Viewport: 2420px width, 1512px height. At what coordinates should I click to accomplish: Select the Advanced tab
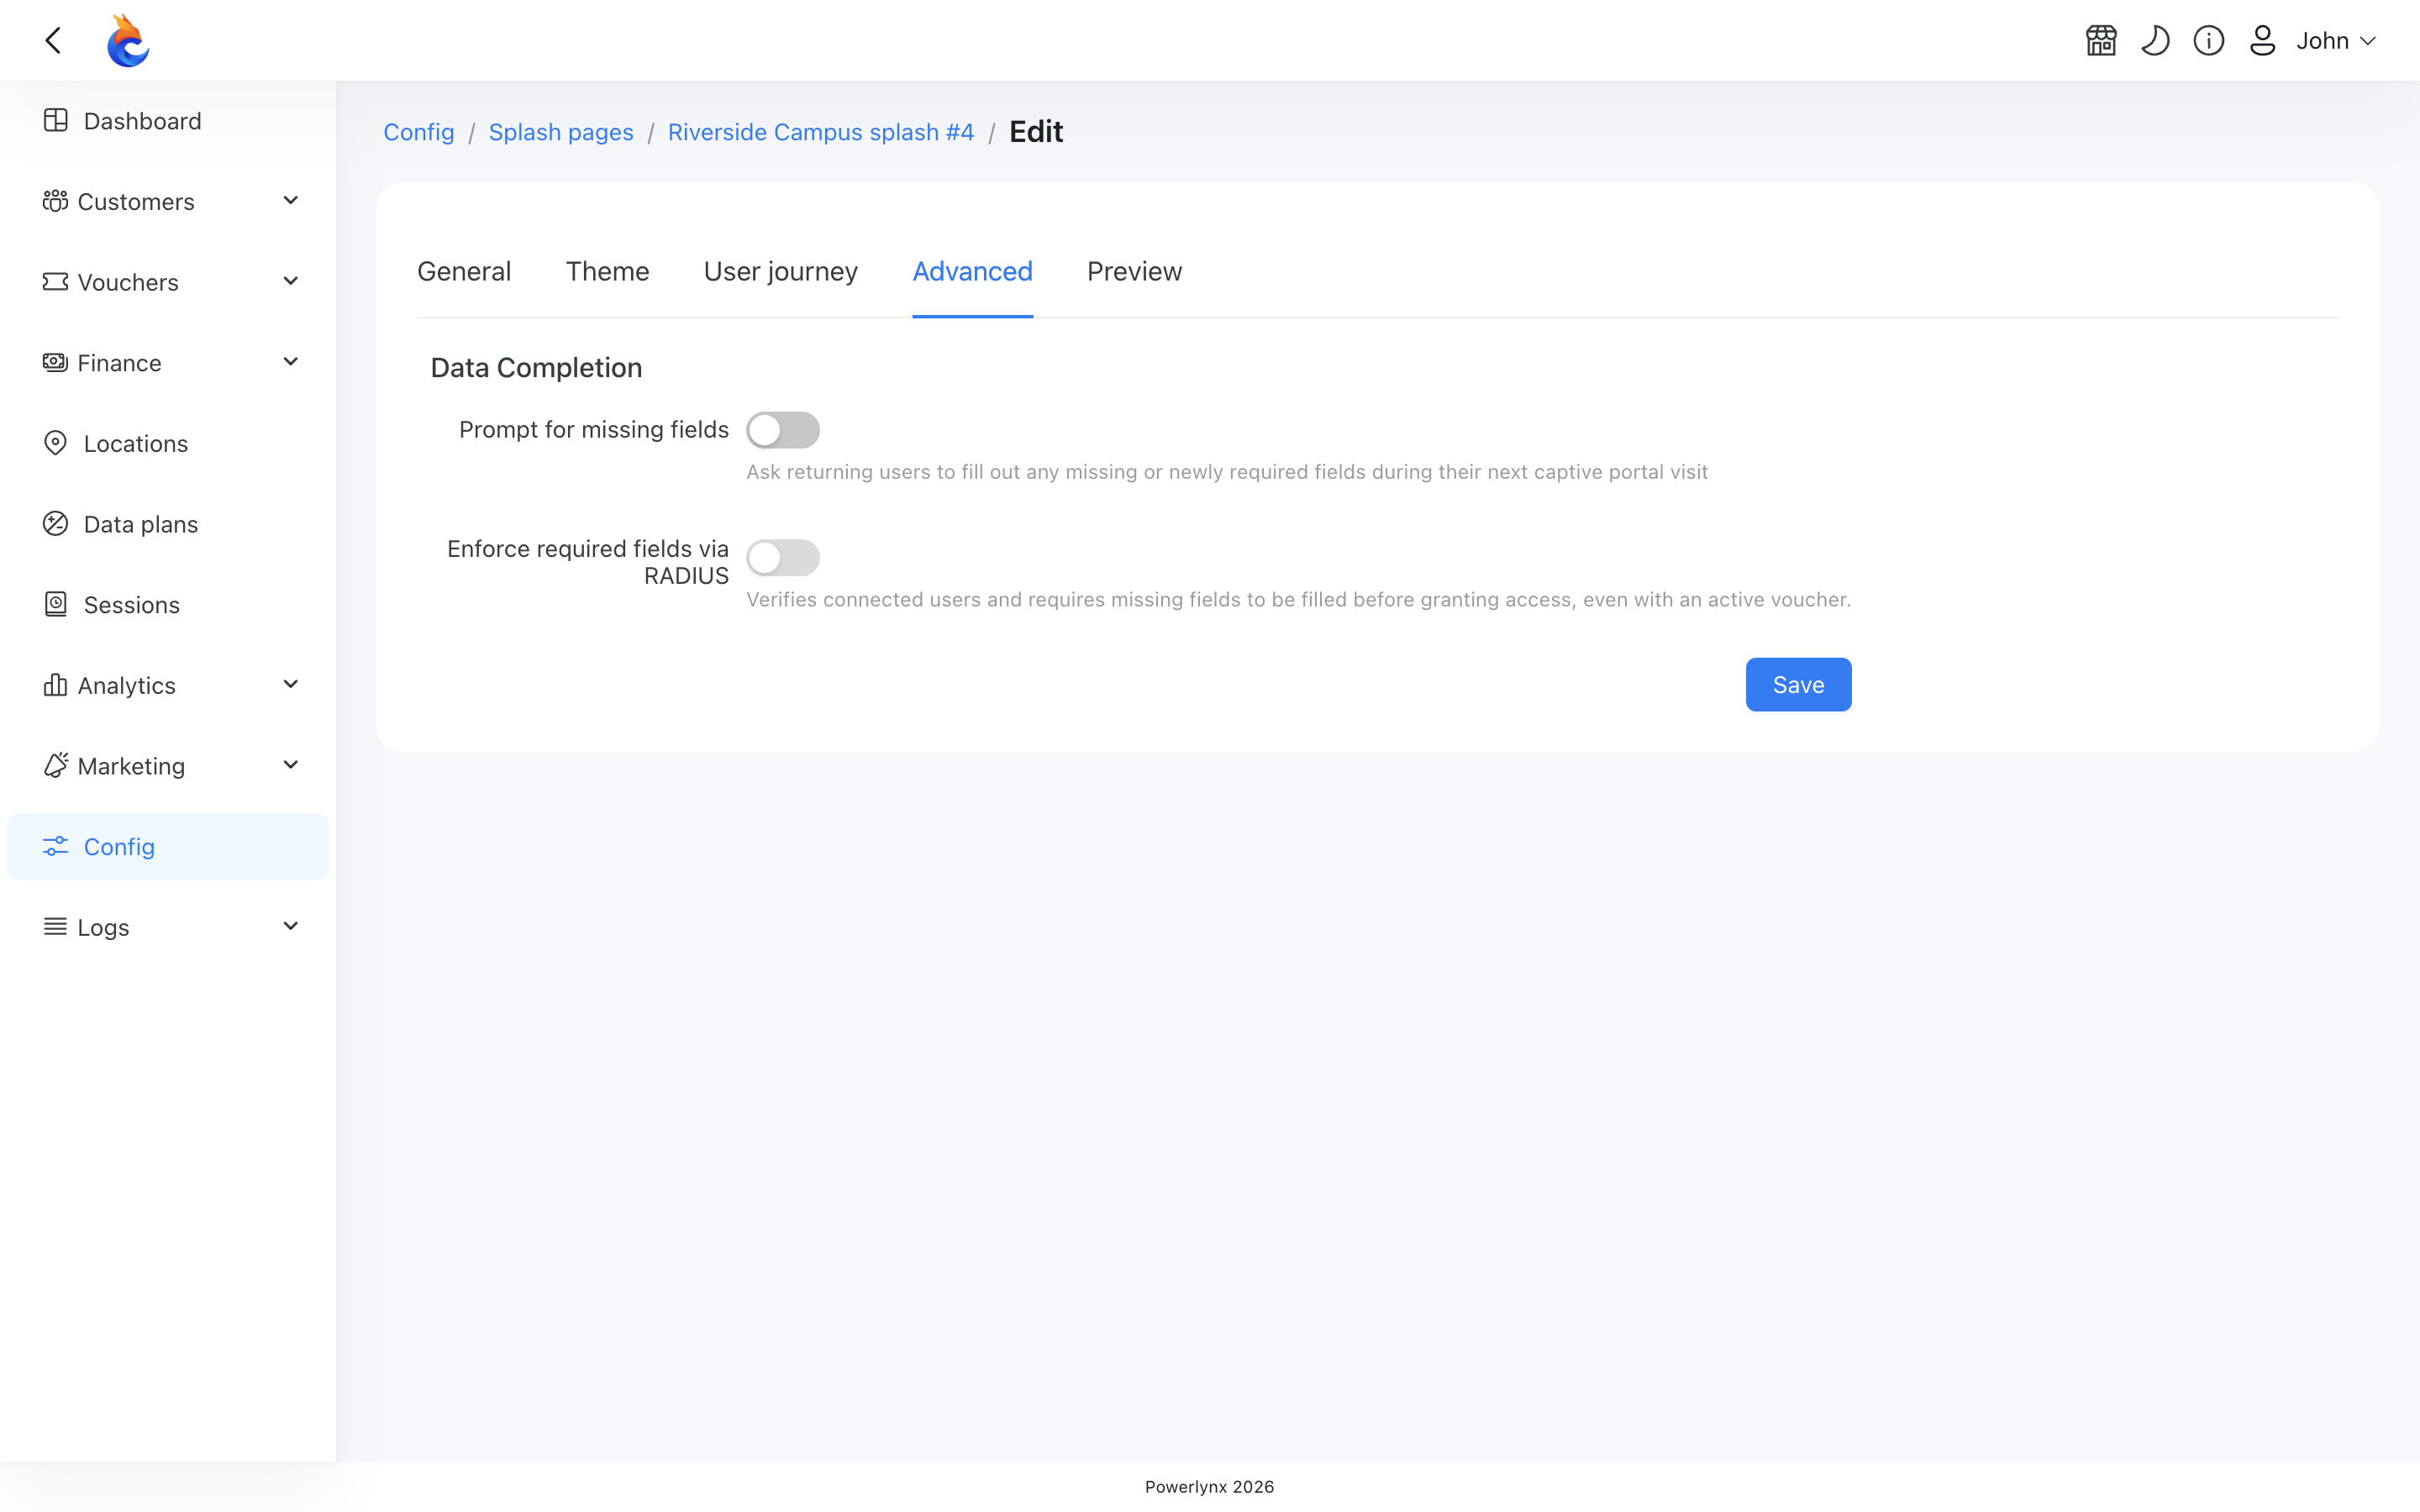click(972, 271)
